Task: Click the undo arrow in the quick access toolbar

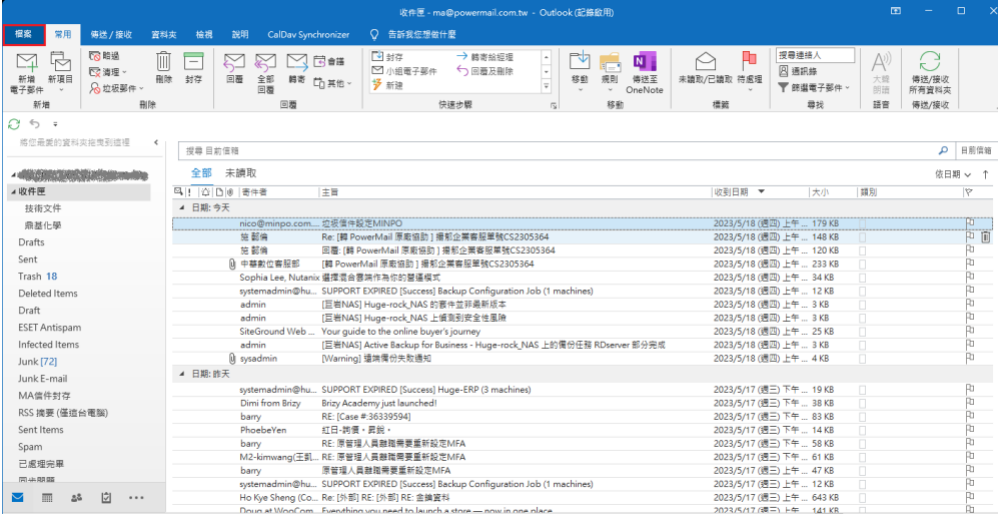Action: (x=34, y=124)
